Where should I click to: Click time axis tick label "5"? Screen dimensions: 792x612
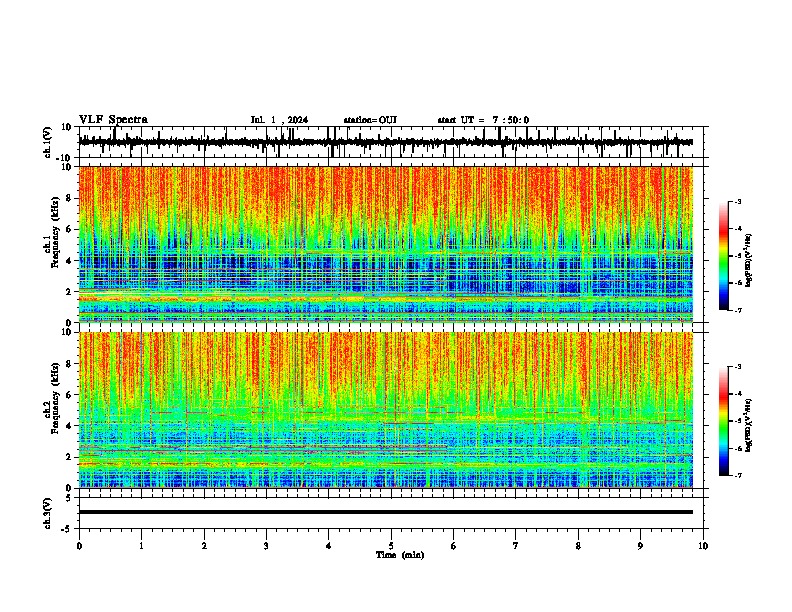click(391, 546)
